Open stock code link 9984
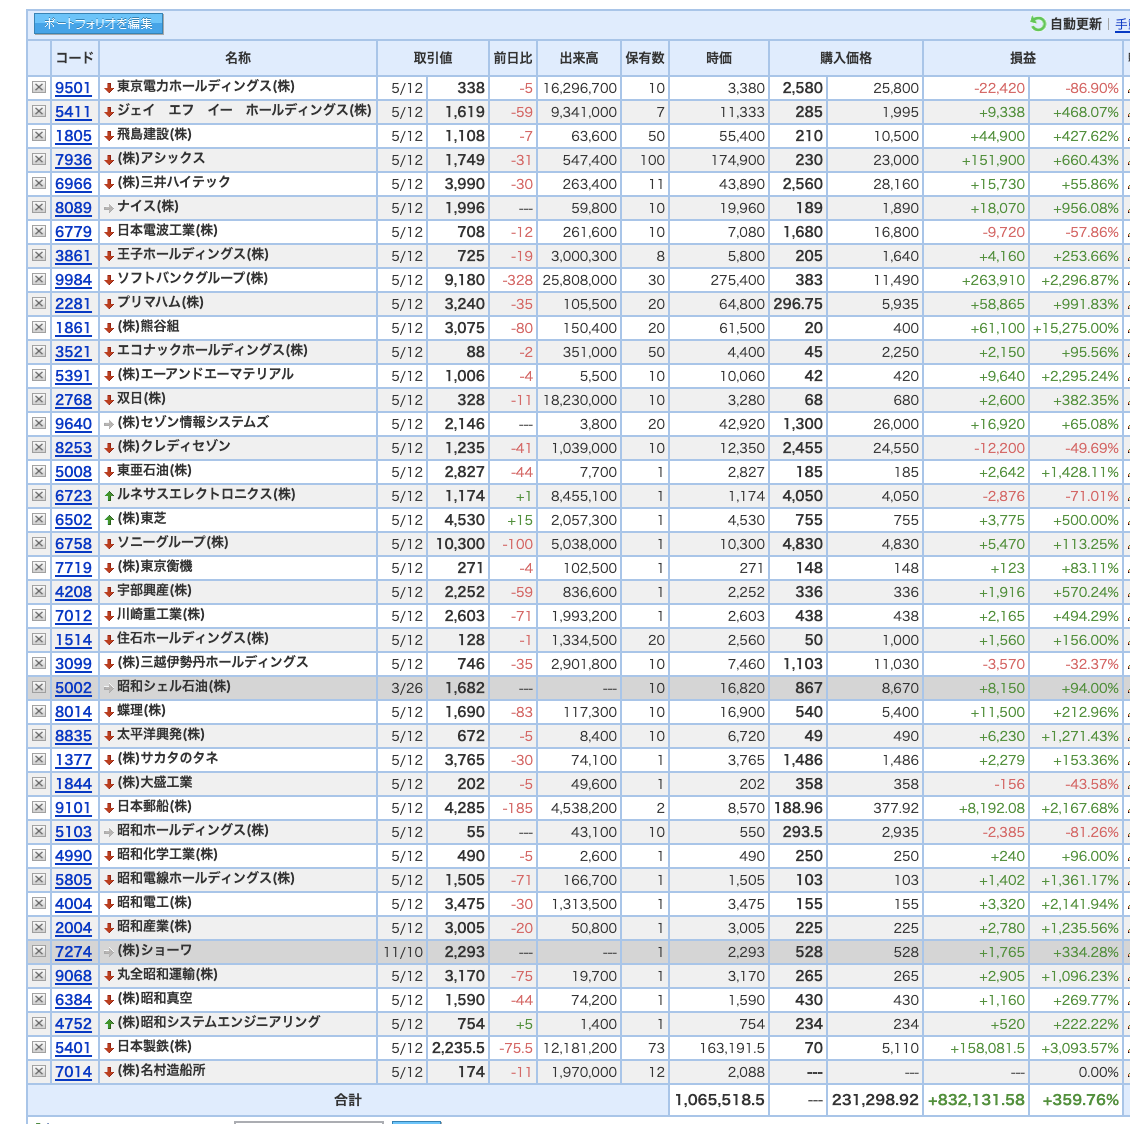The image size is (1130, 1124). click(74, 280)
